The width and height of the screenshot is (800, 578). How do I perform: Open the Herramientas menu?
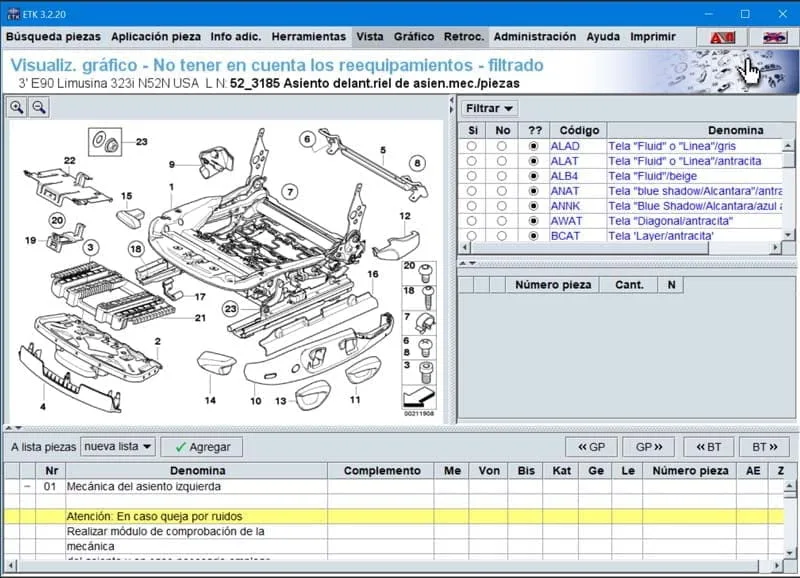(309, 37)
